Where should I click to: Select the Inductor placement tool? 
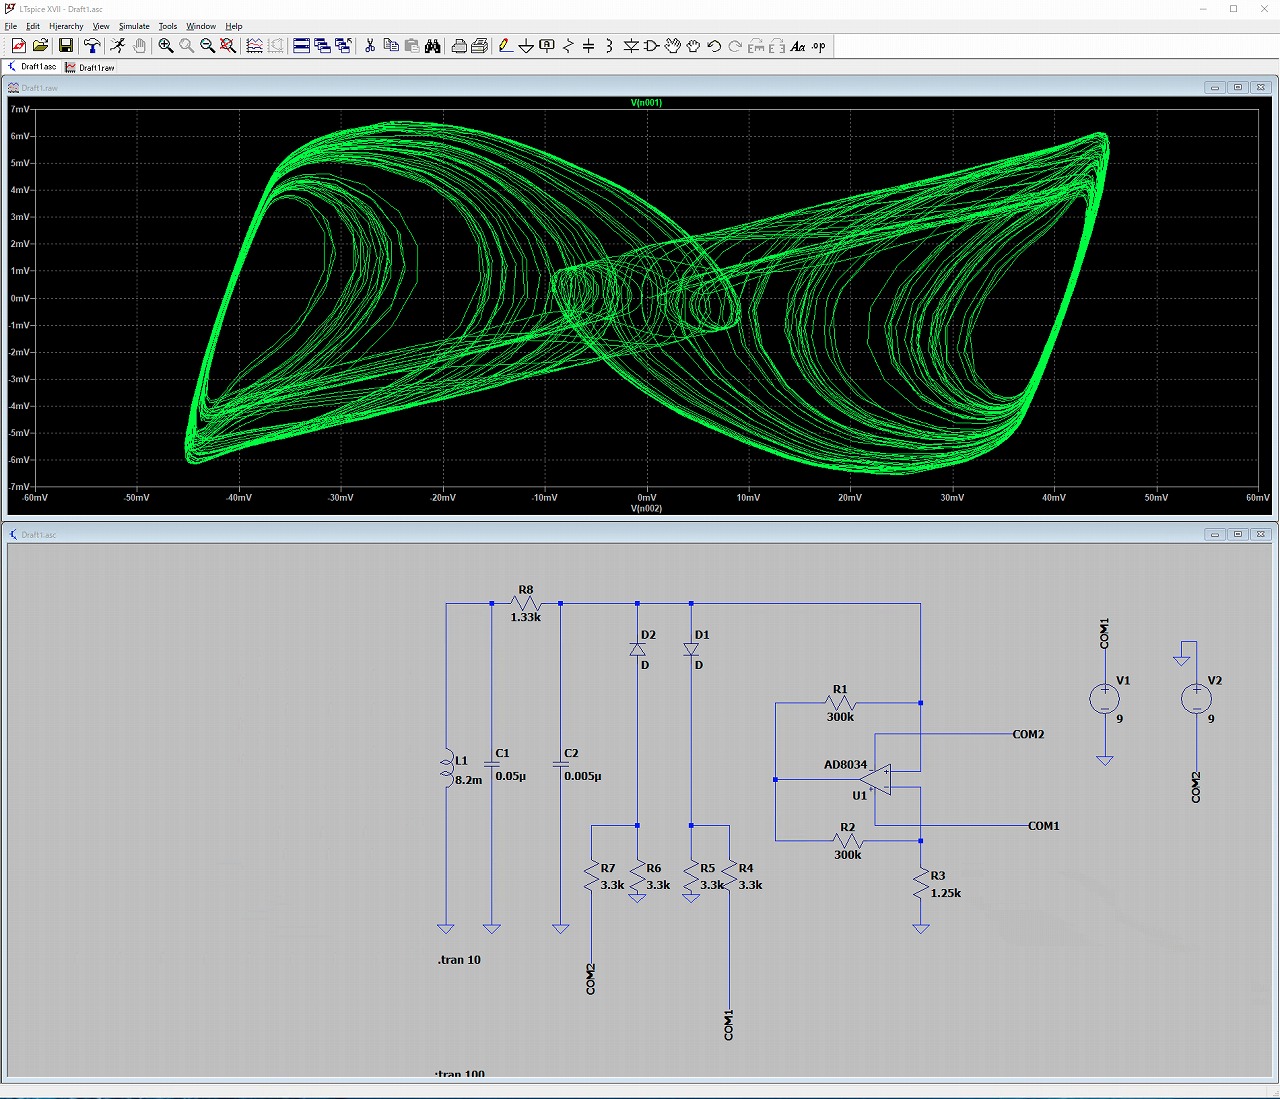609,46
